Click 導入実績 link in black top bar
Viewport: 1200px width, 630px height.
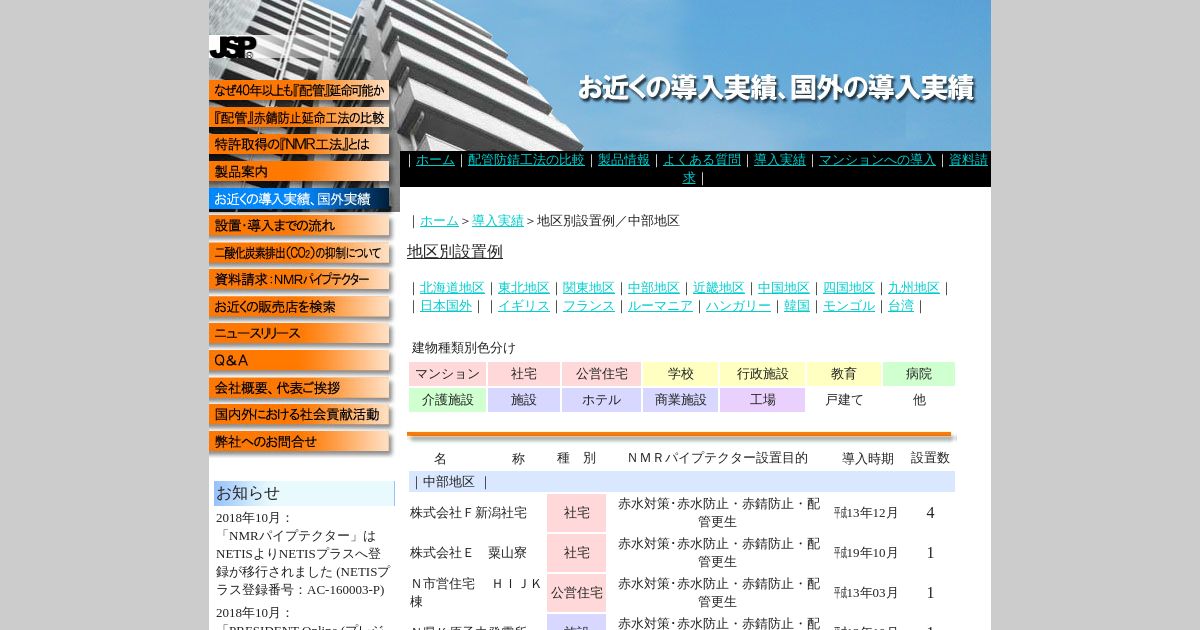click(780, 160)
